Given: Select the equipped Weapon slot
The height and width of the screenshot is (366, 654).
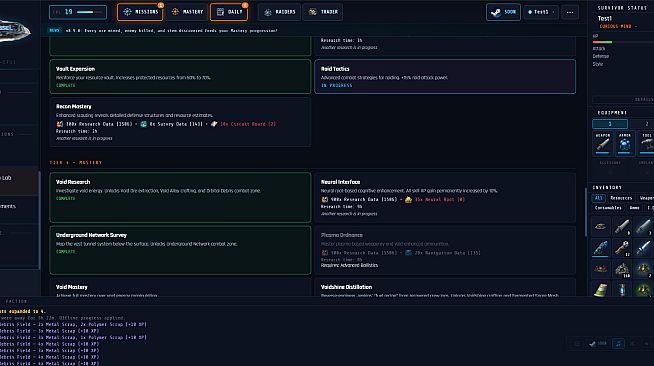Looking at the screenshot, I should pyautogui.click(x=603, y=143).
